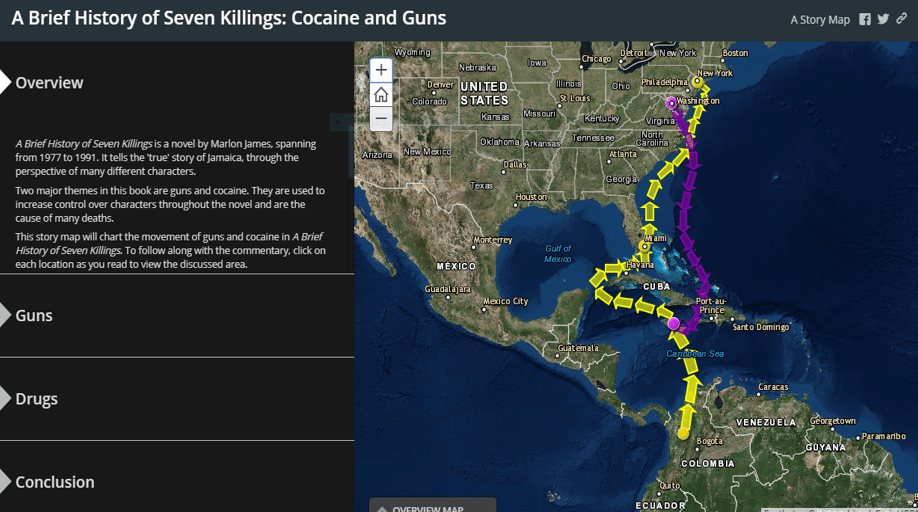Image resolution: width=918 pixels, height=512 pixels.
Task: Open the Guns section
Action: coord(34,315)
